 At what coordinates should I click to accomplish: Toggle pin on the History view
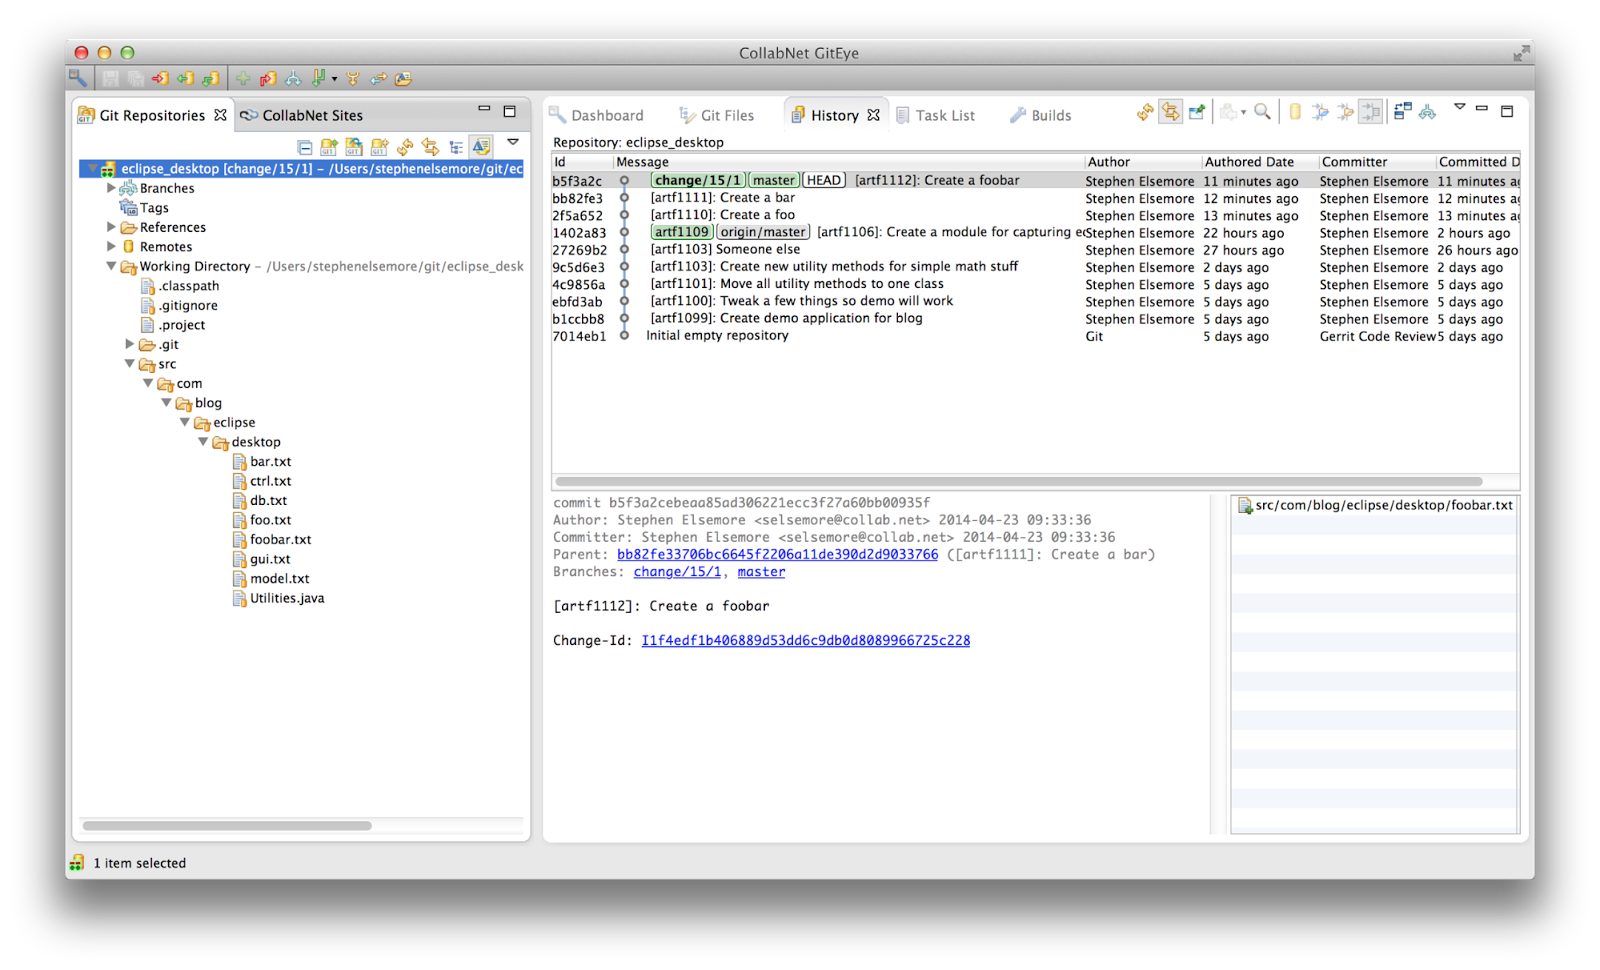pyautogui.click(x=1196, y=112)
